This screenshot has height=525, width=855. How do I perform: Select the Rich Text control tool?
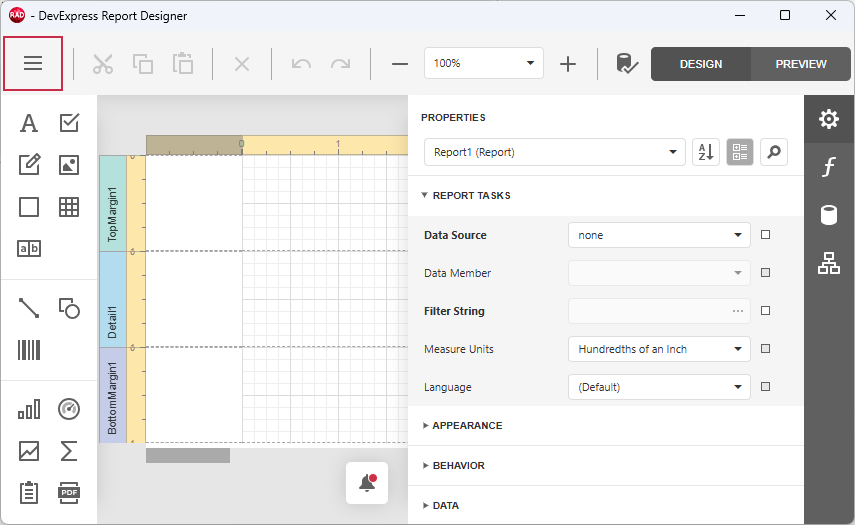[29, 165]
